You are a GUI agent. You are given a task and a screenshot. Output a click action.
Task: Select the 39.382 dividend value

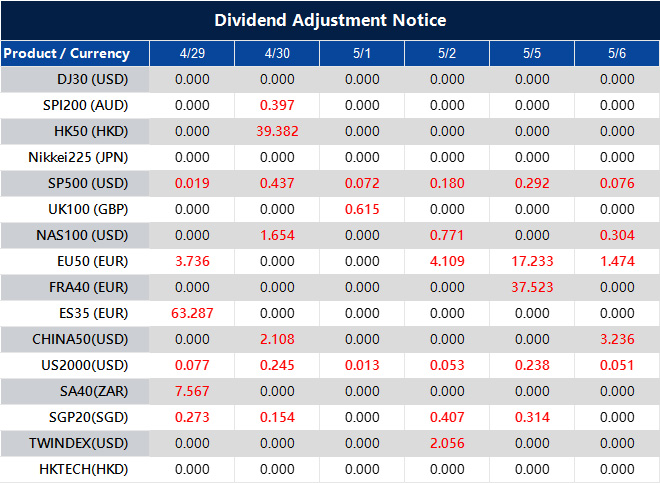[277, 131]
